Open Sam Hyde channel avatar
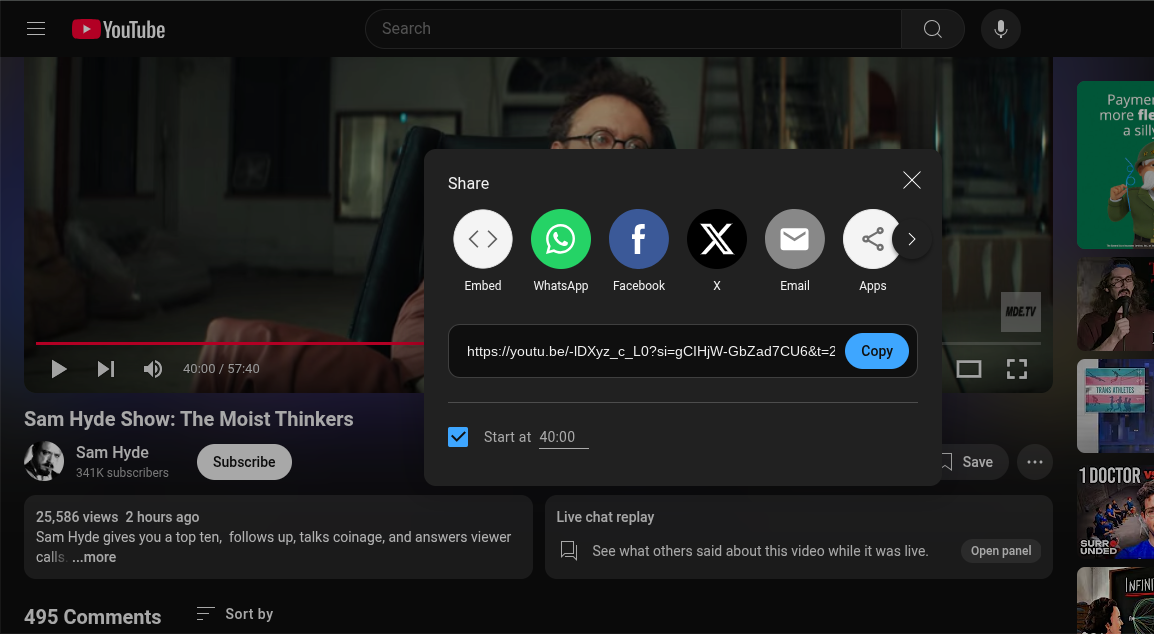 (43, 461)
